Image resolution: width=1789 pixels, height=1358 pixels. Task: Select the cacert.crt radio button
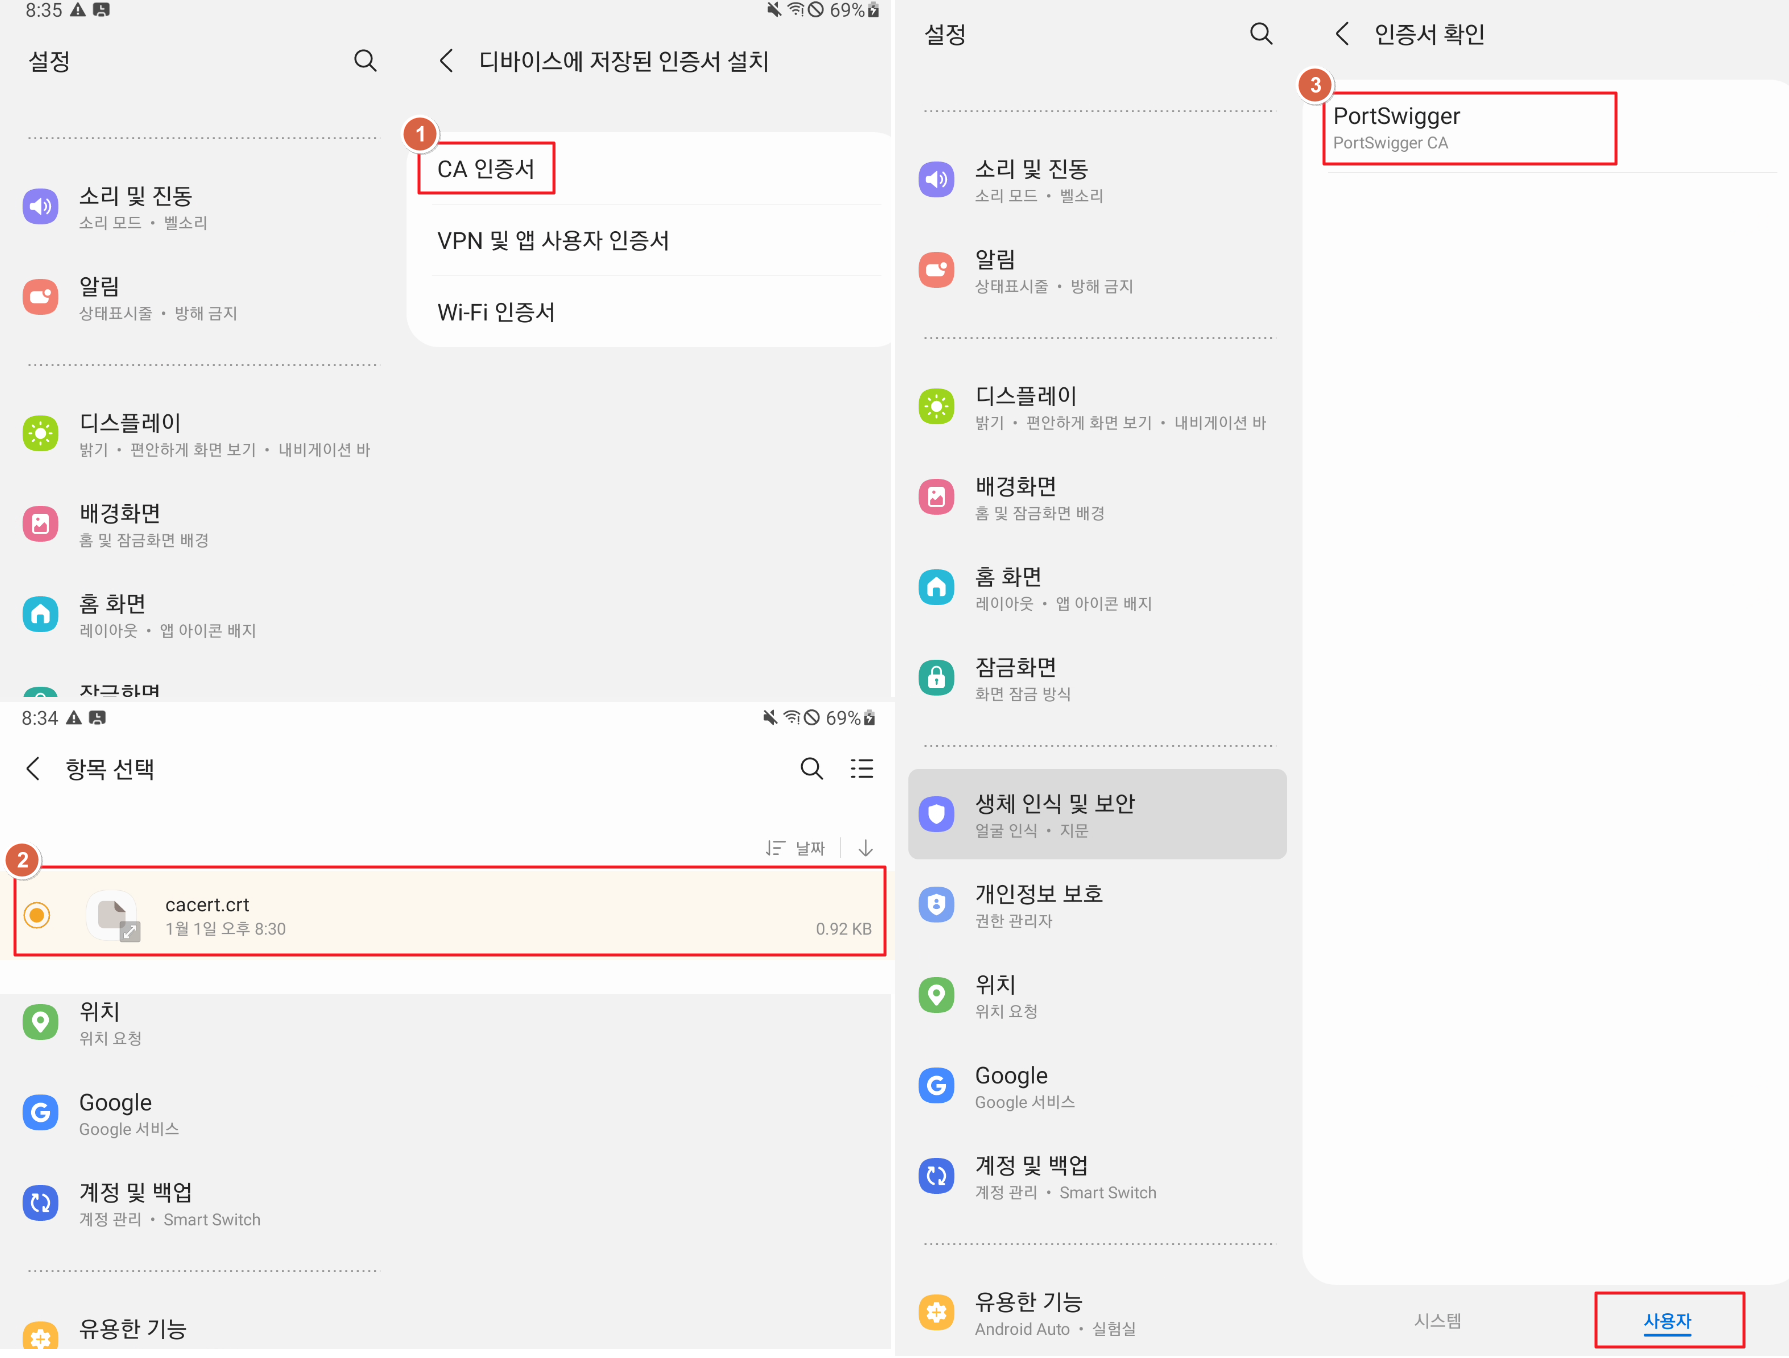[x=37, y=914]
